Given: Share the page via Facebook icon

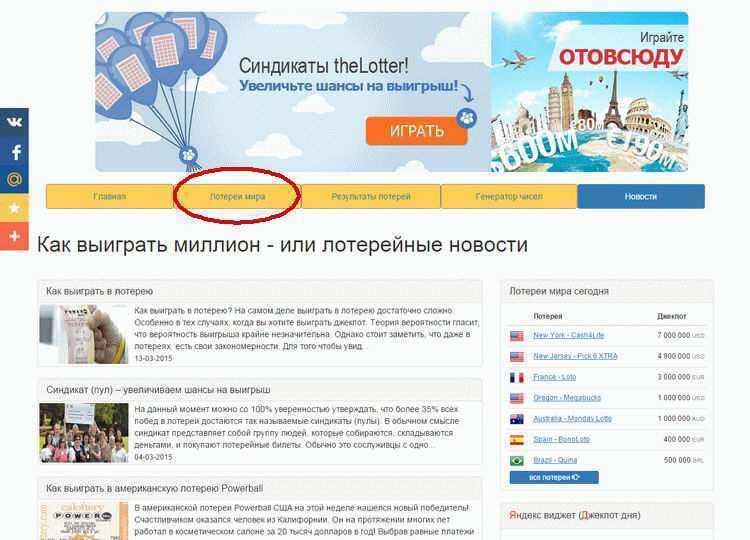Looking at the screenshot, I should (14, 152).
